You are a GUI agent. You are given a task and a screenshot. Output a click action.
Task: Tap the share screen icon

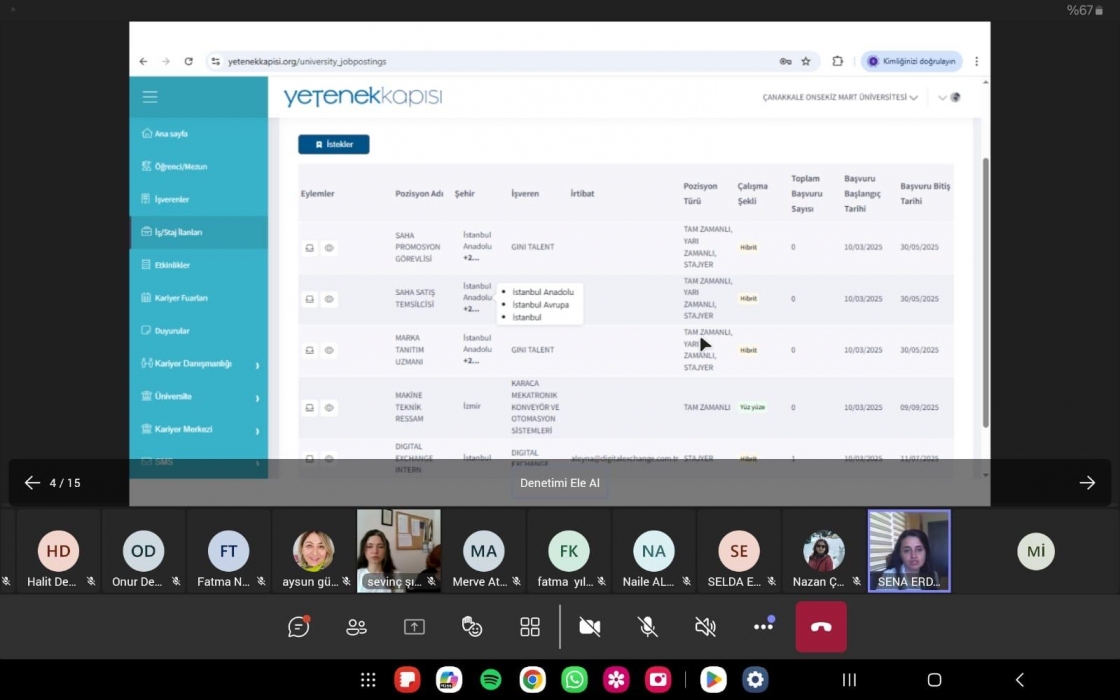pos(414,627)
